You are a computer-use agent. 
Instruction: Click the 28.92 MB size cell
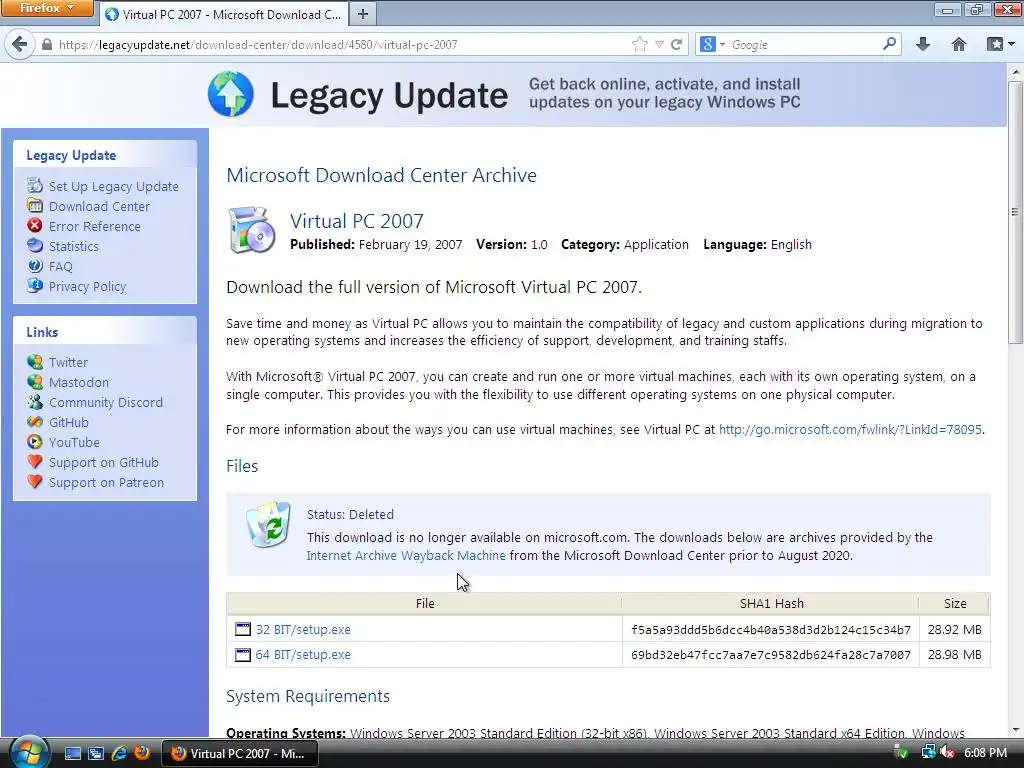[x=955, y=630]
